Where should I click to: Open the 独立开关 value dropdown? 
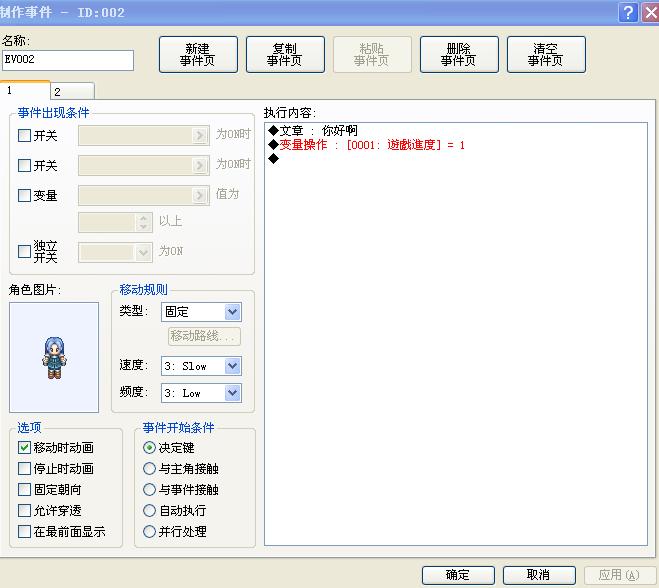143,253
